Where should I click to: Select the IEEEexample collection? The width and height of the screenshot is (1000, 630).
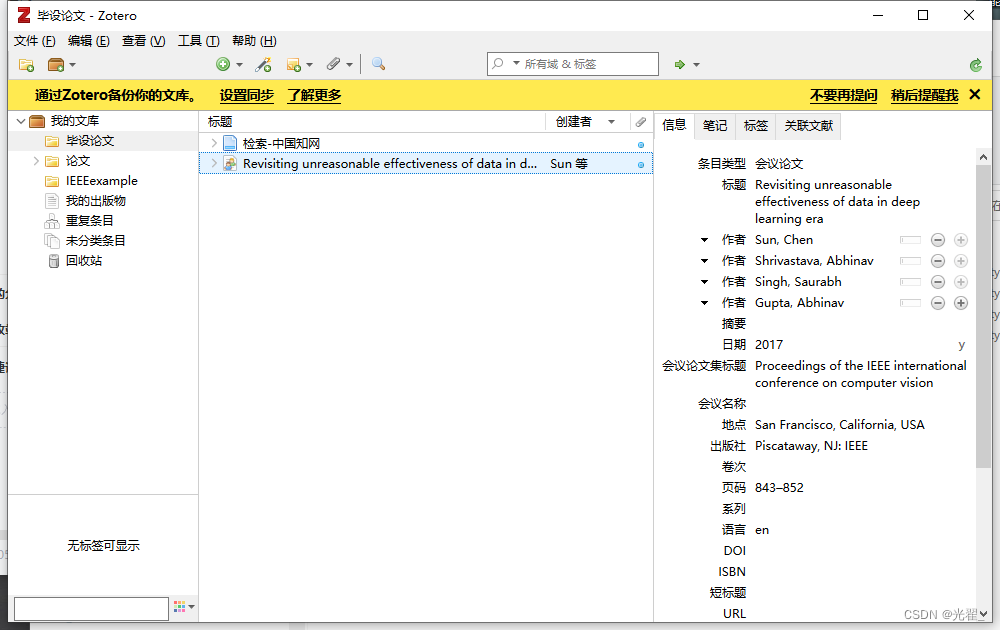pyautogui.click(x=101, y=181)
